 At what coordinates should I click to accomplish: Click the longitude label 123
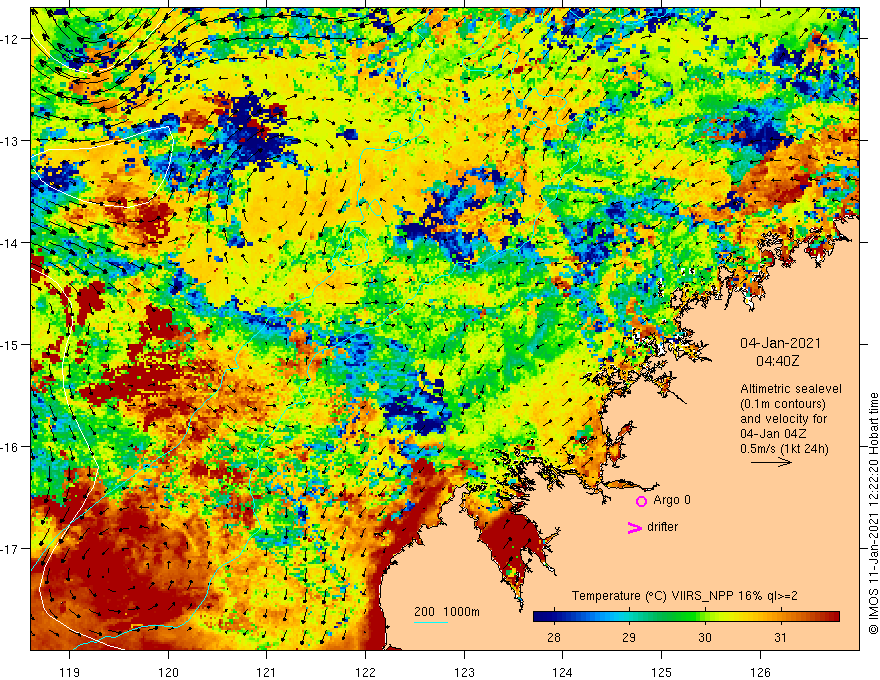tap(464, 672)
